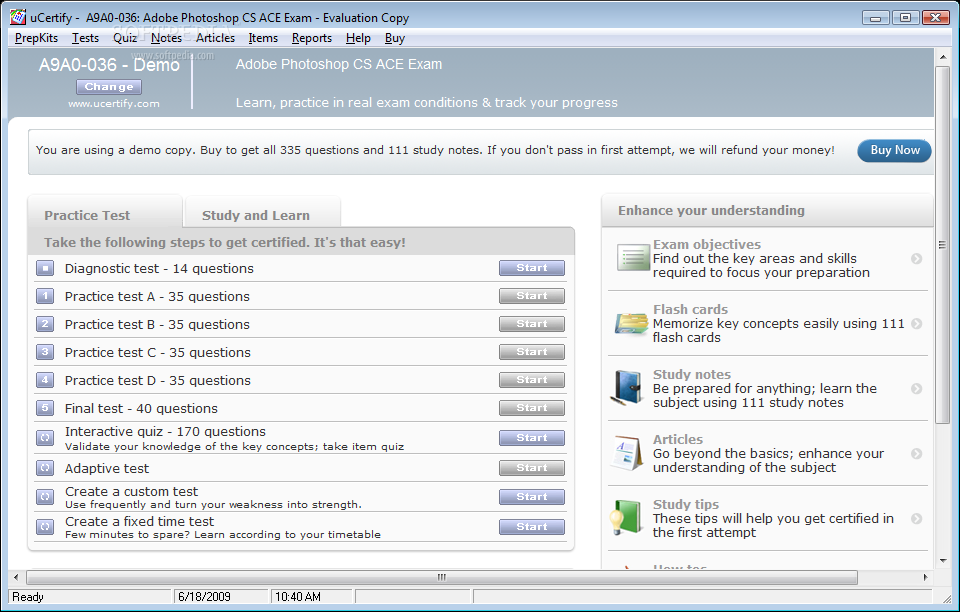Open the PrepKits menu
960x612 pixels.
[x=36, y=38]
